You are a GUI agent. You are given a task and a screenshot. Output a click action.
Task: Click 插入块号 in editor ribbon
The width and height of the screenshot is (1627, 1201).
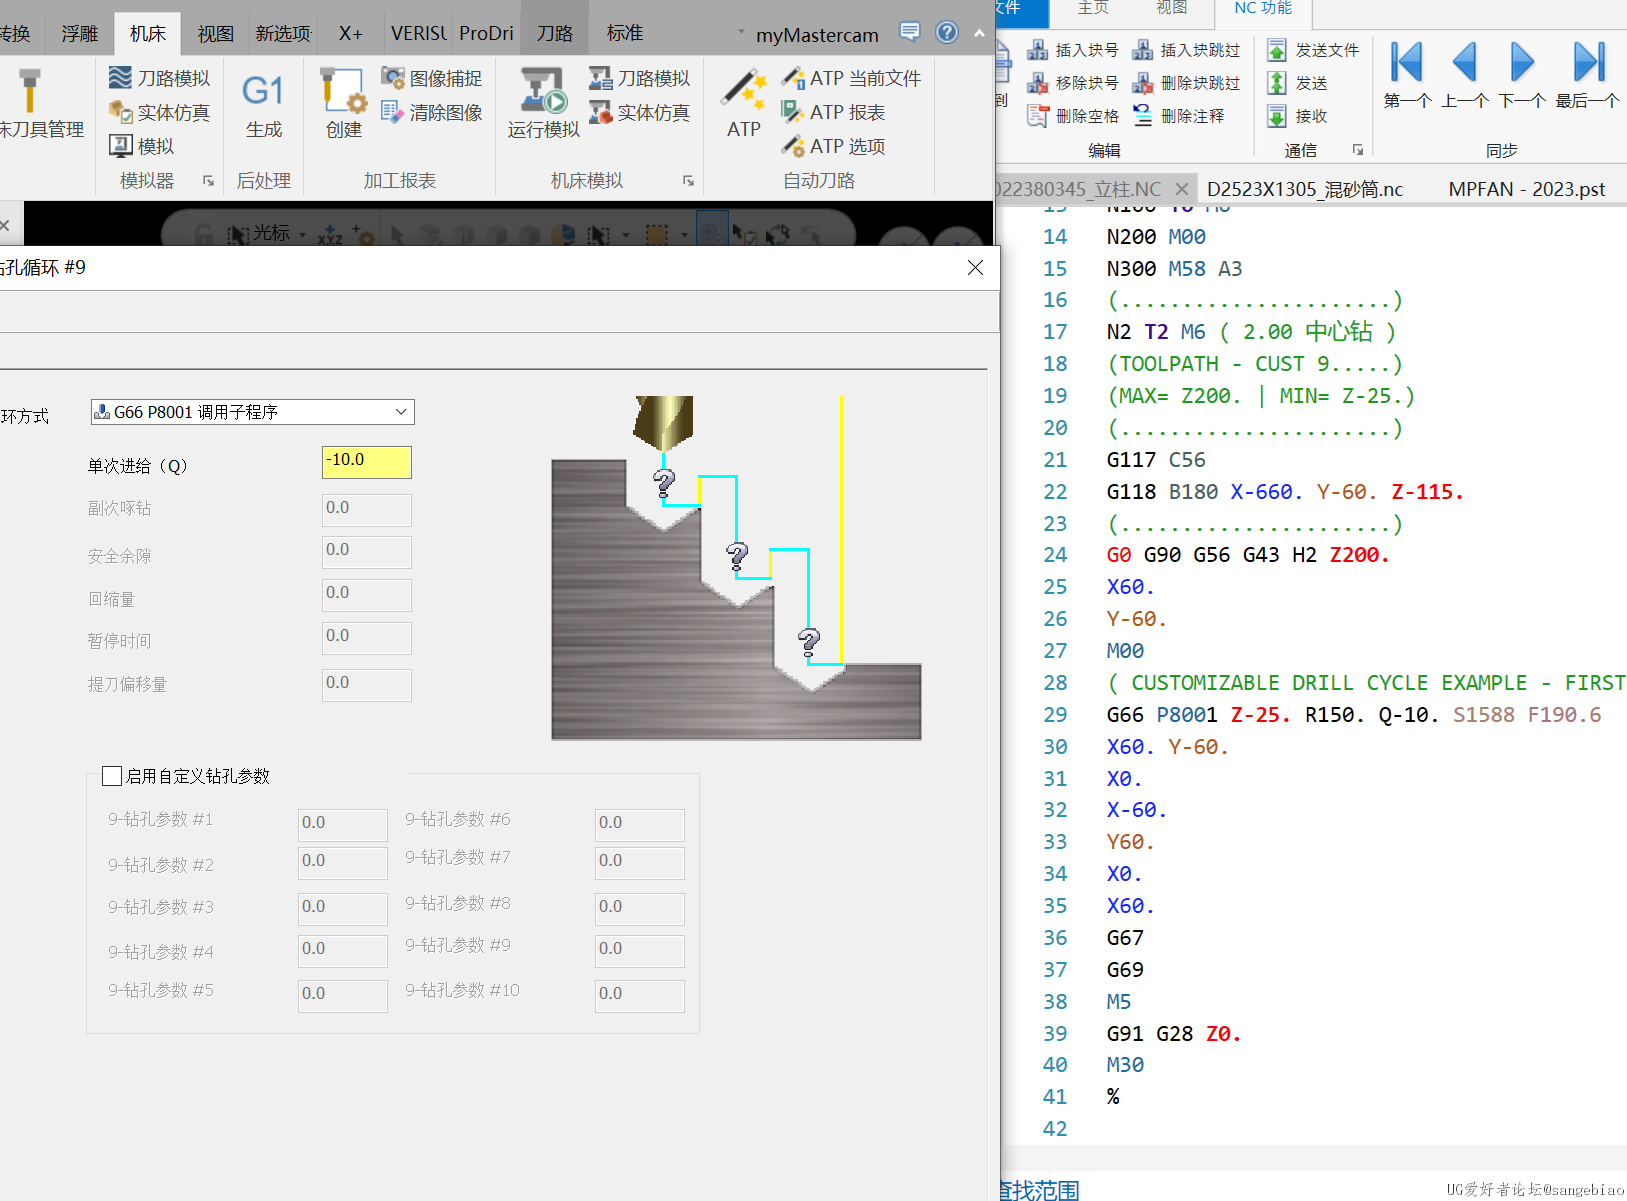tap(1073, 50)
